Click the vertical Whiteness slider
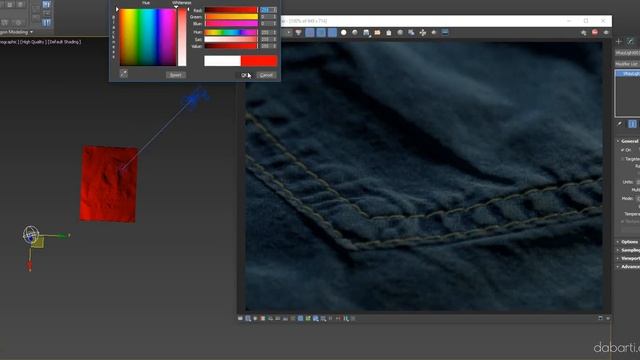Image resolution: width=640 pixels, height=360 pixels. (x=182, y=37)
